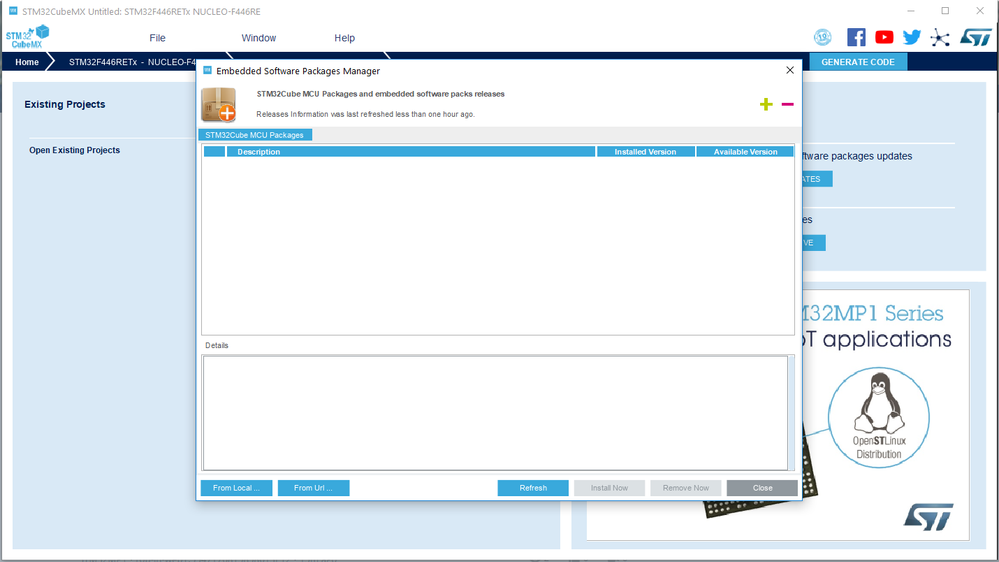
Task: Open the Window menu
Action: (x=259, y=38)
